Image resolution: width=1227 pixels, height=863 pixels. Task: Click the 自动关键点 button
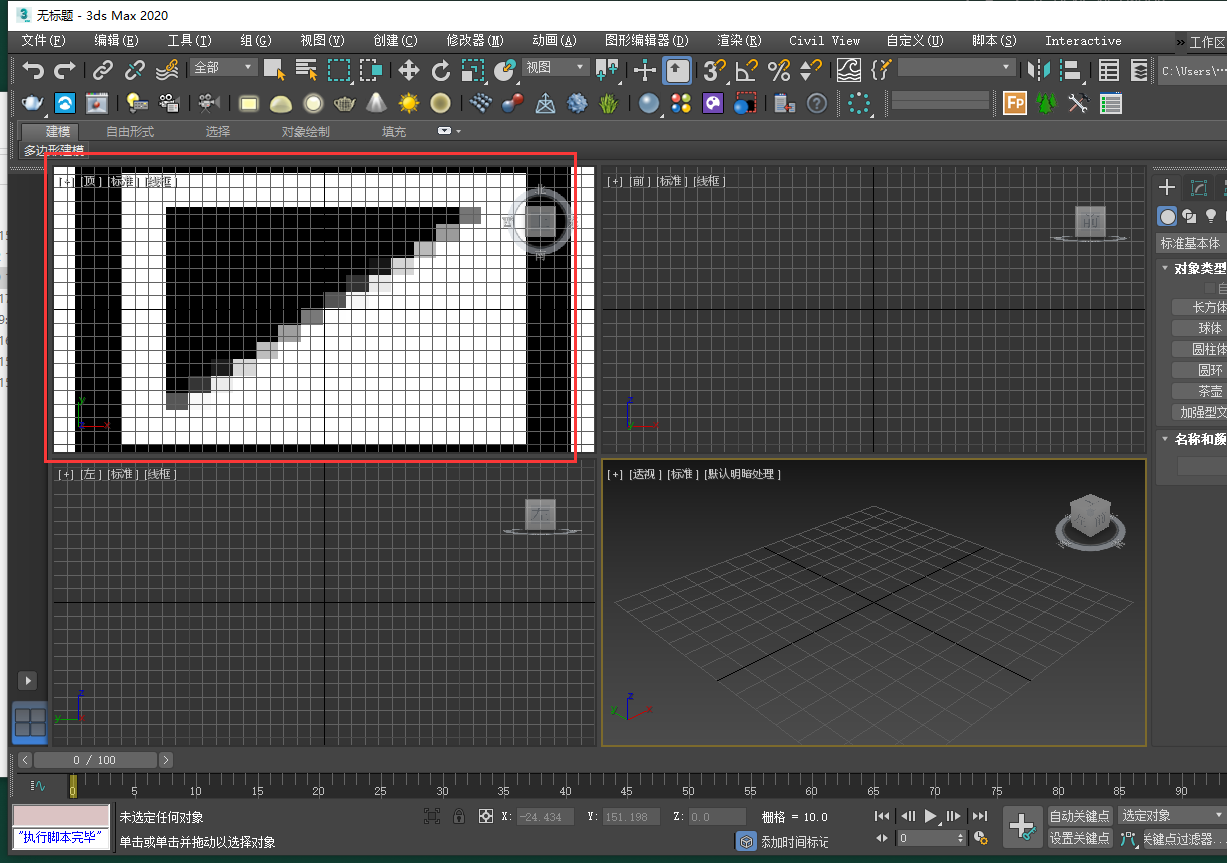pos(1080,816)
